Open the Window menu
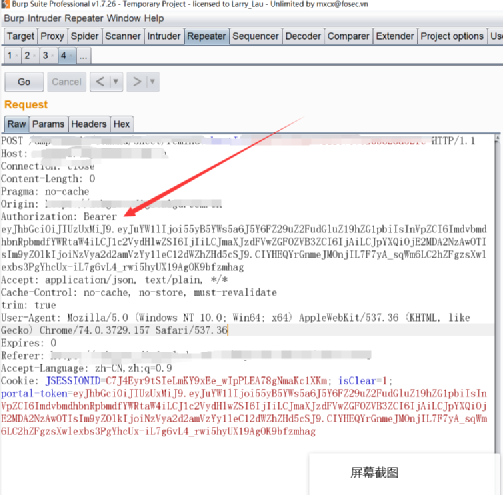 tap(124, 18)
